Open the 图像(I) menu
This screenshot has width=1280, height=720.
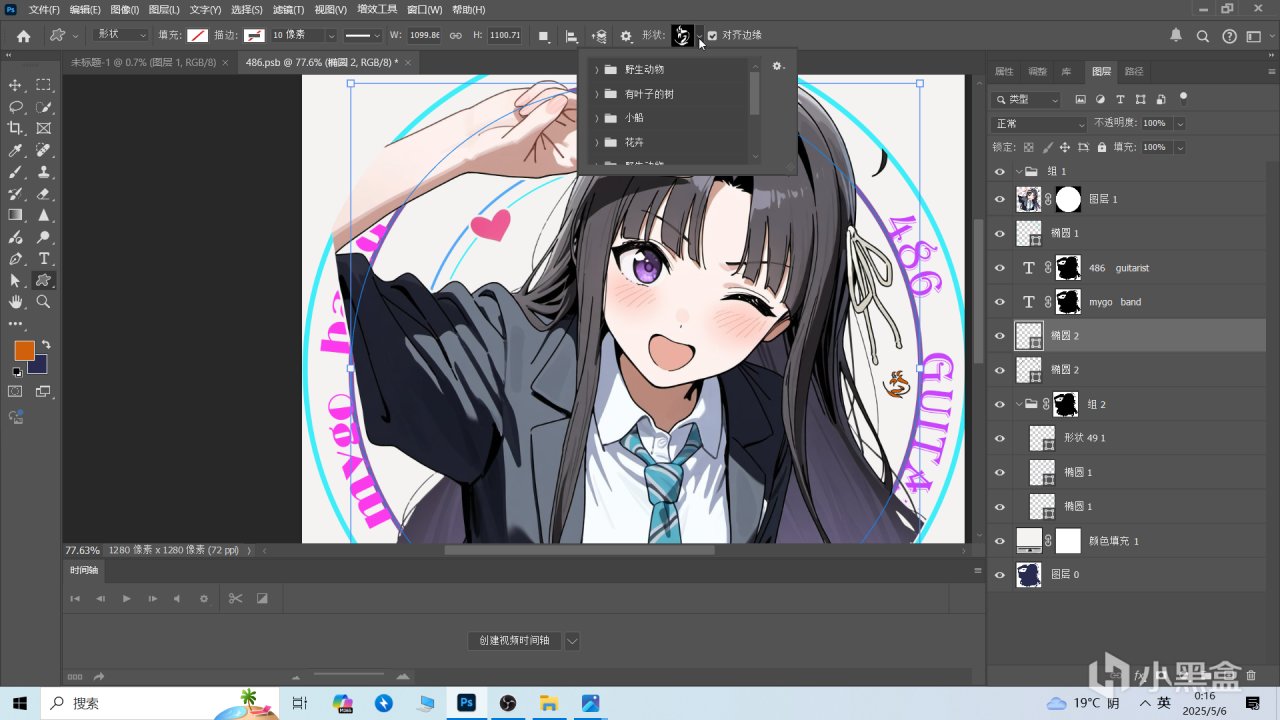[x=125, y=9]
